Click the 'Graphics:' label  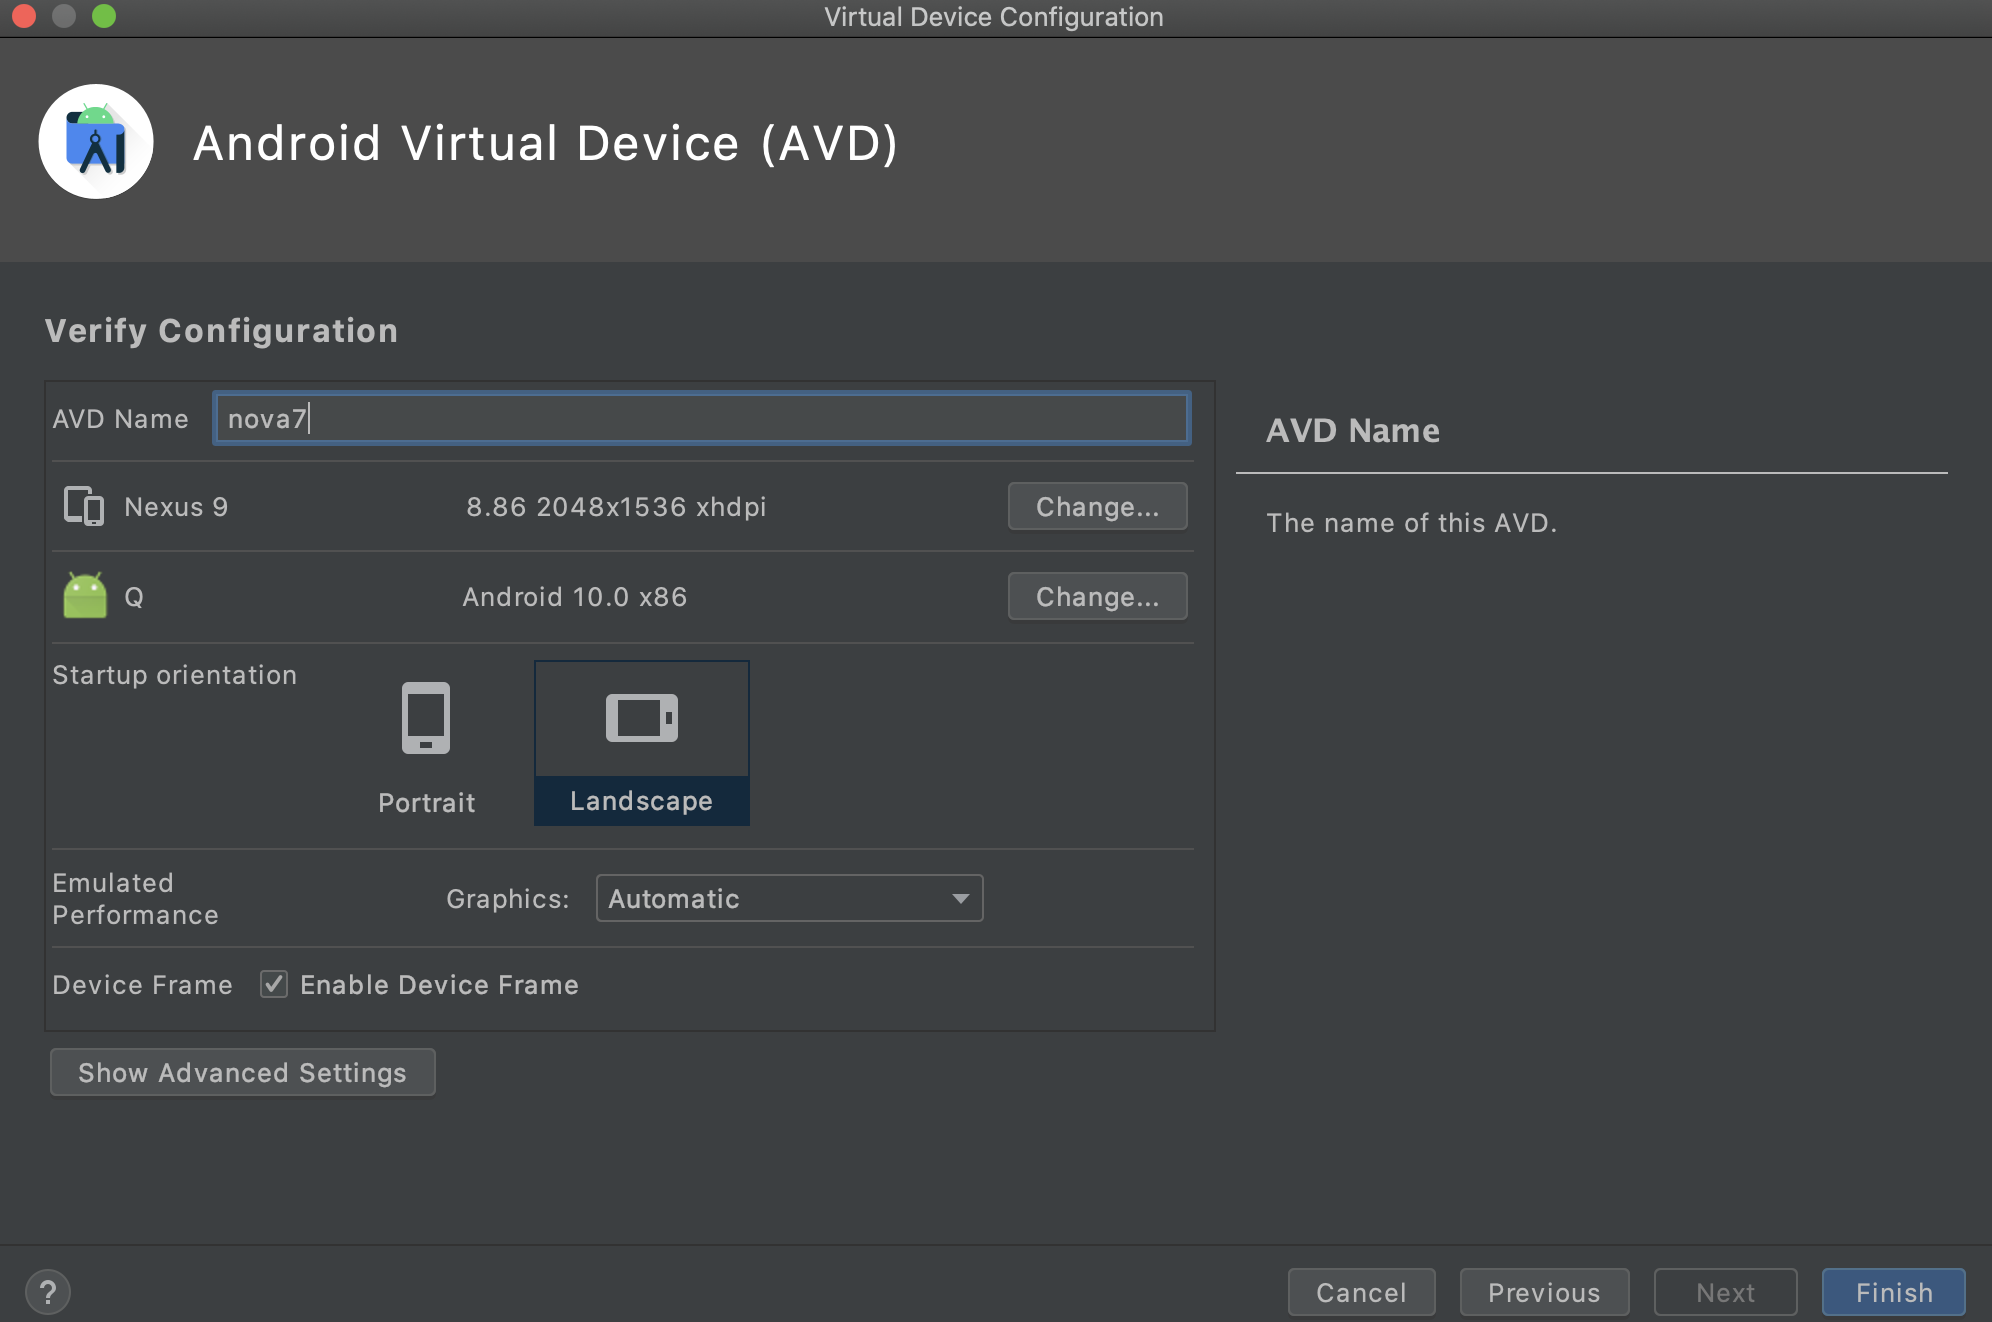tap(508, 898)
